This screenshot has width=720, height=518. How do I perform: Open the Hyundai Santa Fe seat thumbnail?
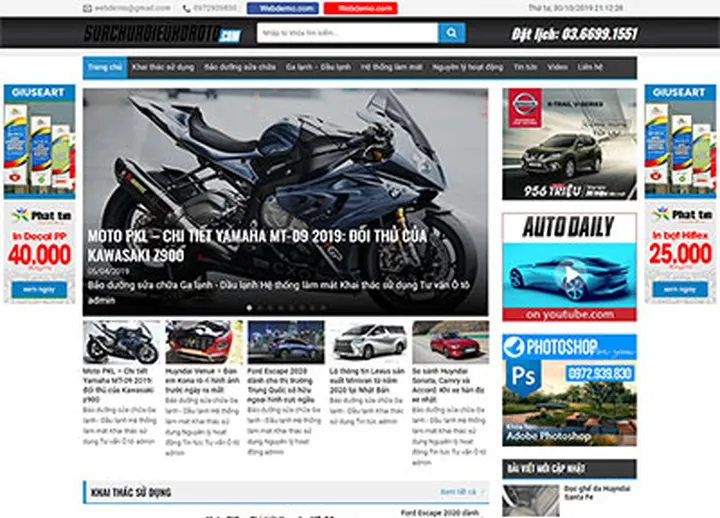(x=531, y=501)
